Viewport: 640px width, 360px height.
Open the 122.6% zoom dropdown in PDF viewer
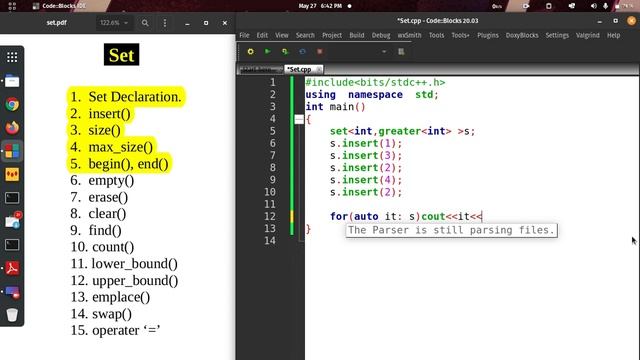[114, 23]
